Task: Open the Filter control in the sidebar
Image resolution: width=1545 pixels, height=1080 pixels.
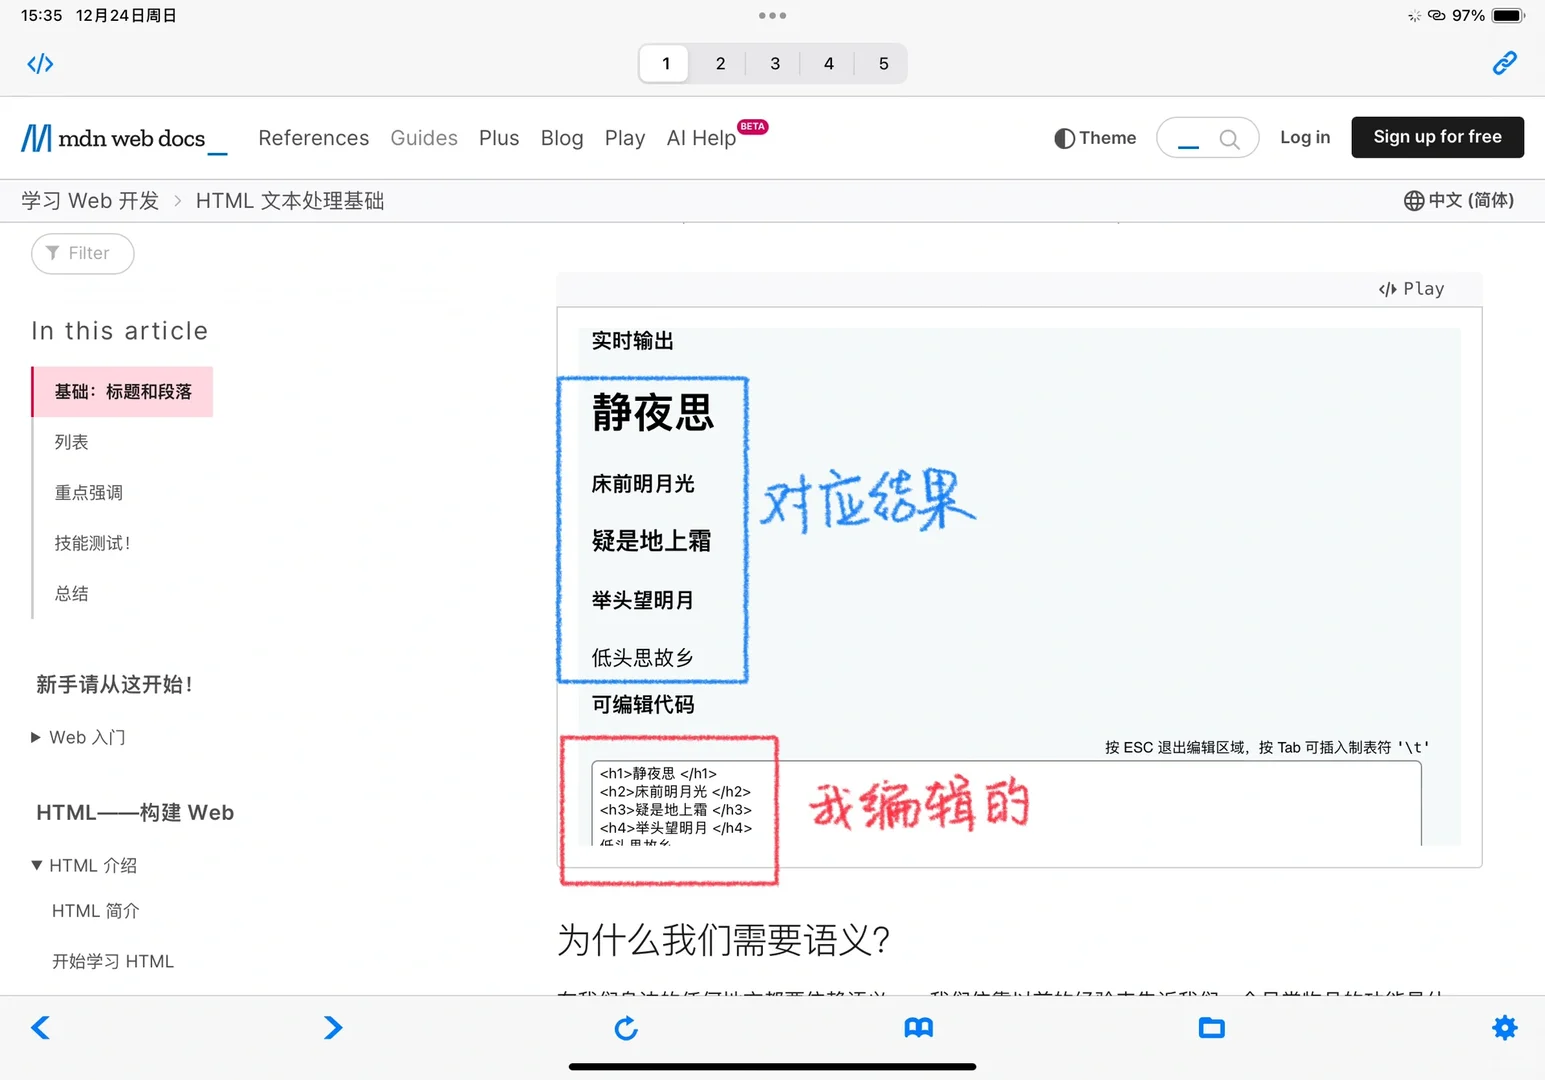Action: click(x=82, y=253)
